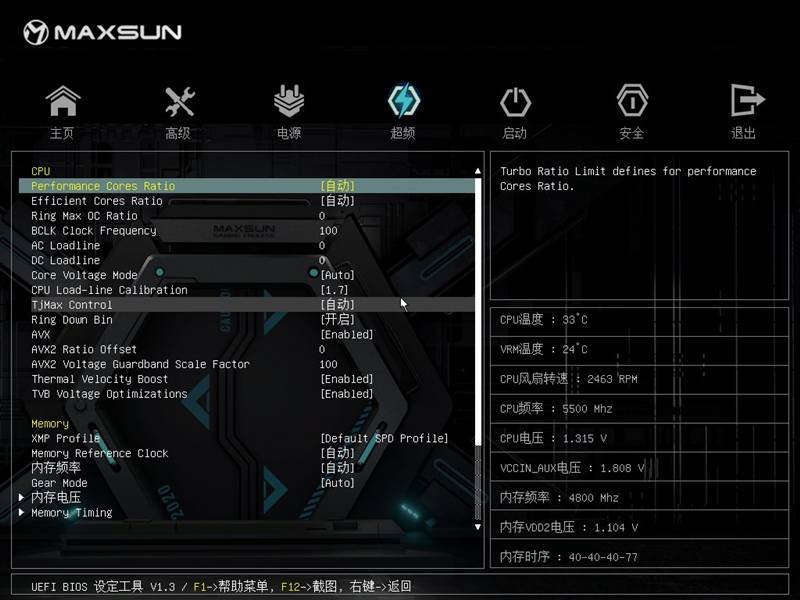
Task: Expand the 内存电压 submenu arrow
Action: 21,497
